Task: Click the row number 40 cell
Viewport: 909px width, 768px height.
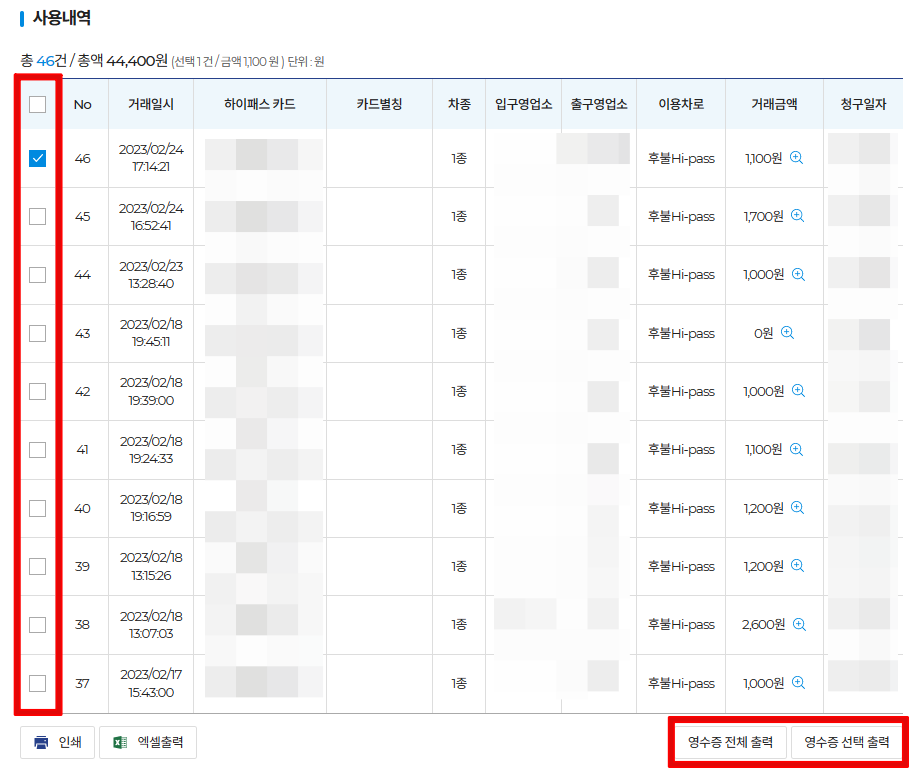Action: (x=82, y=508)
